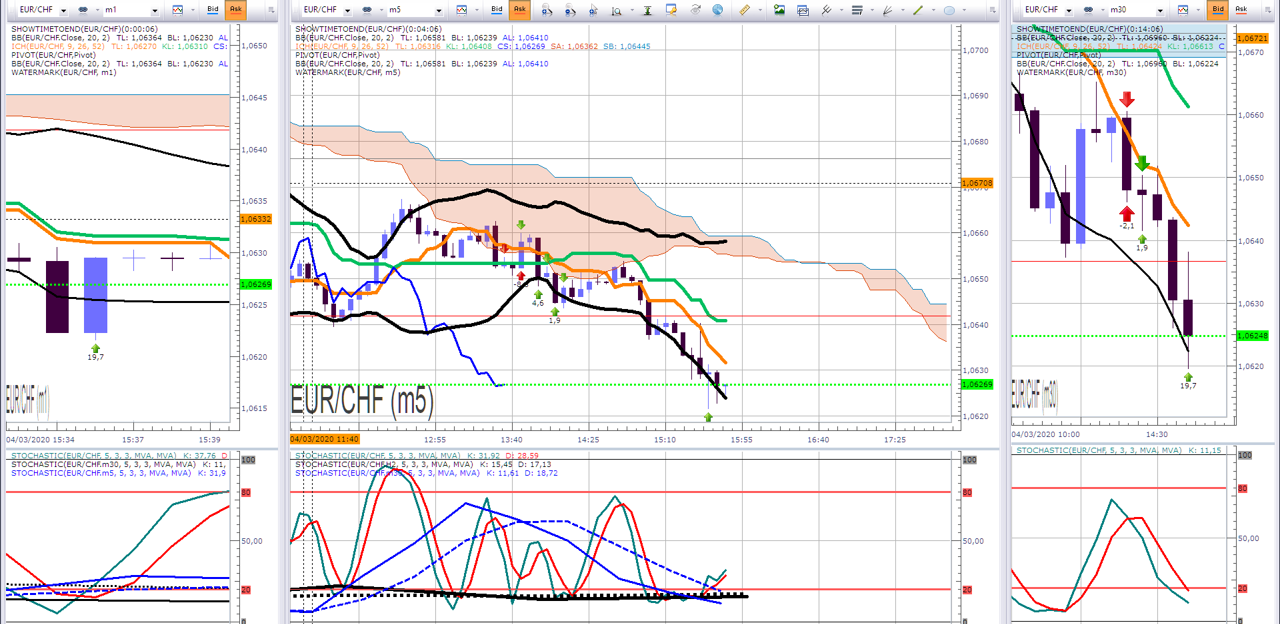This screenshot has width=1280, height=624.
Task: Click the 1,06708 price label
Action: coord(976,184)
